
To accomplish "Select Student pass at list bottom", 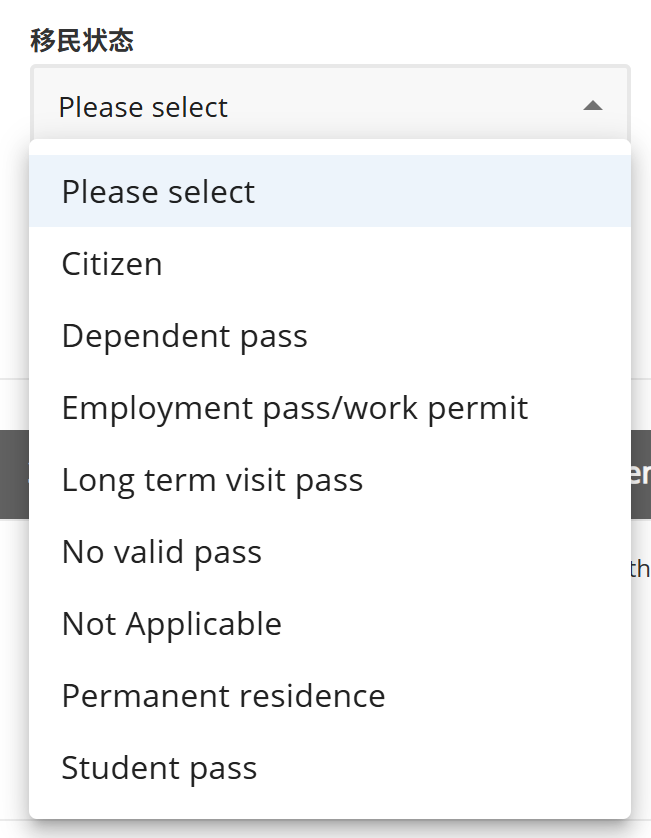I will tap(158, 767).
